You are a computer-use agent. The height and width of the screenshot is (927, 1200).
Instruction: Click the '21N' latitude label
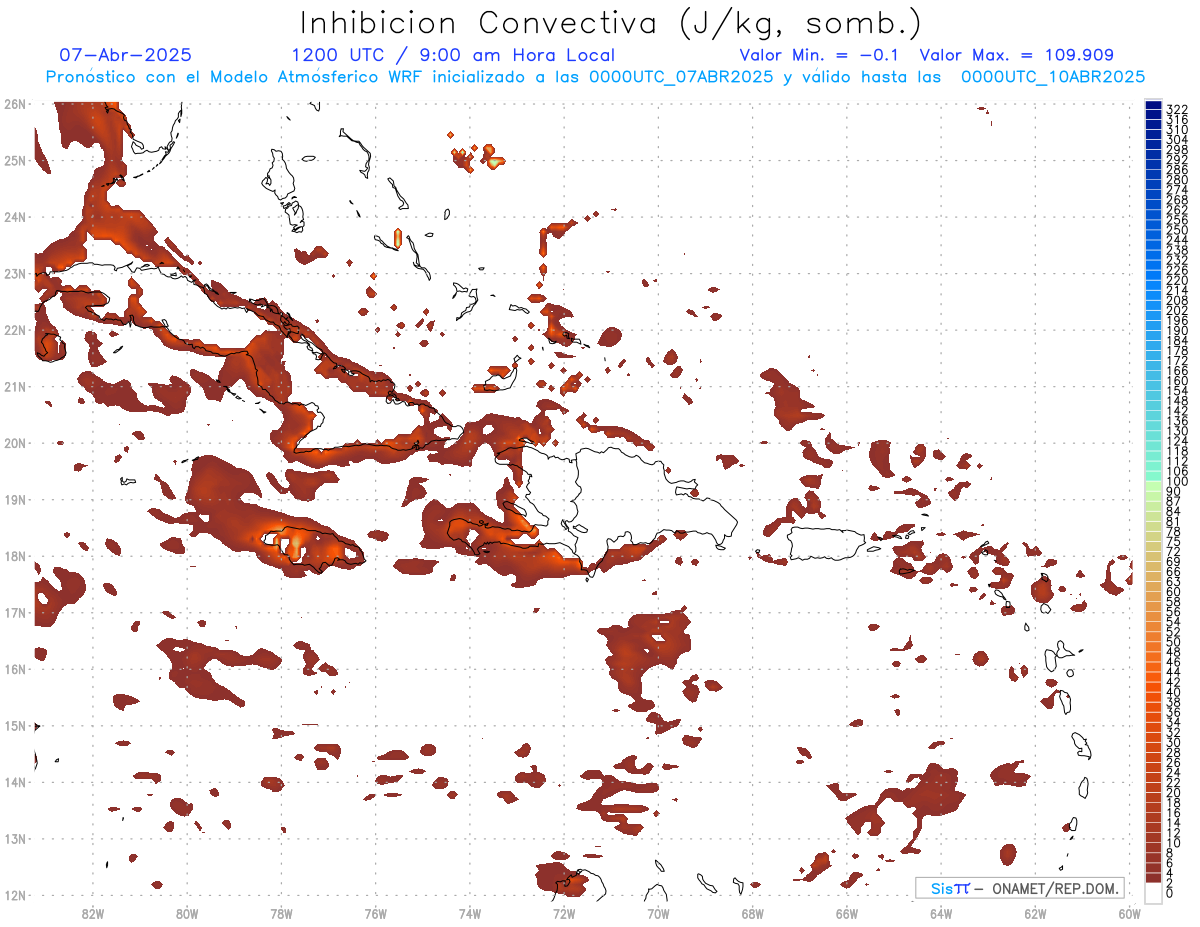point(15,386)
